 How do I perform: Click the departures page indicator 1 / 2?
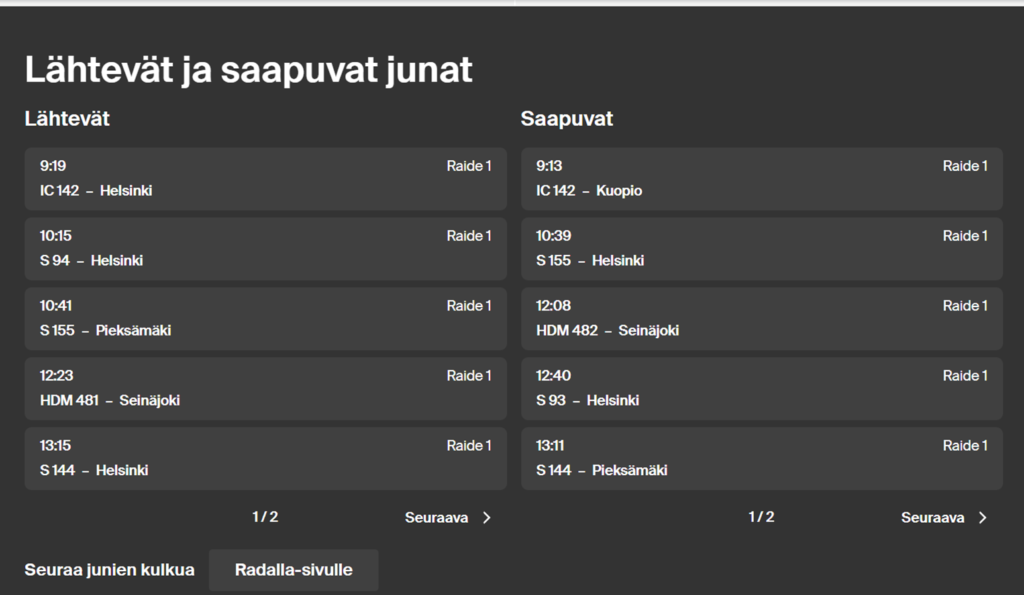click(x=265, y=517)
